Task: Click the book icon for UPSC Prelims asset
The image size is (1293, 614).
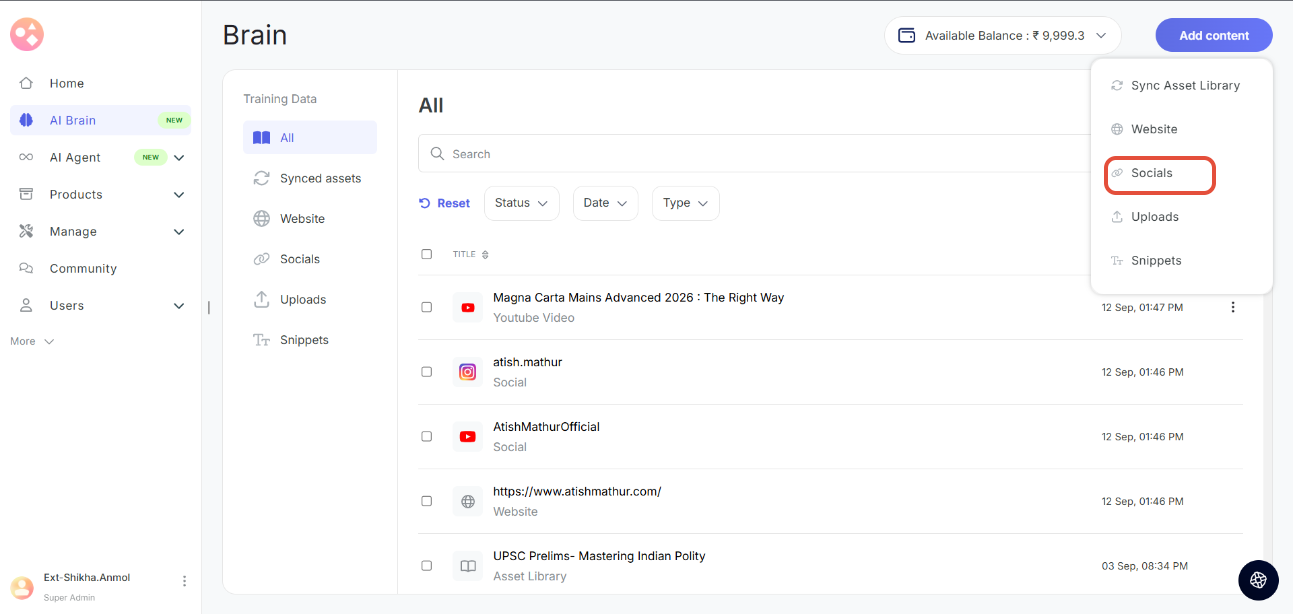Action: [467, 566]
